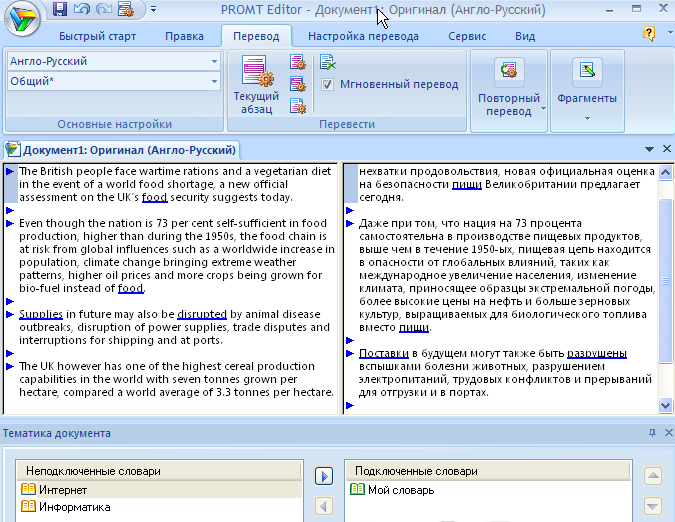Image resolution: width=675 pixels, height=522 pixels.
Task: Click the Неподключенные словари column header
Action: (159, 471)
